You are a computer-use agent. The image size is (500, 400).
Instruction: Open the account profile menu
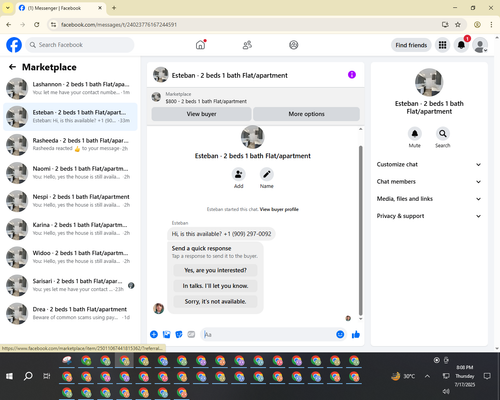[480, 45]
